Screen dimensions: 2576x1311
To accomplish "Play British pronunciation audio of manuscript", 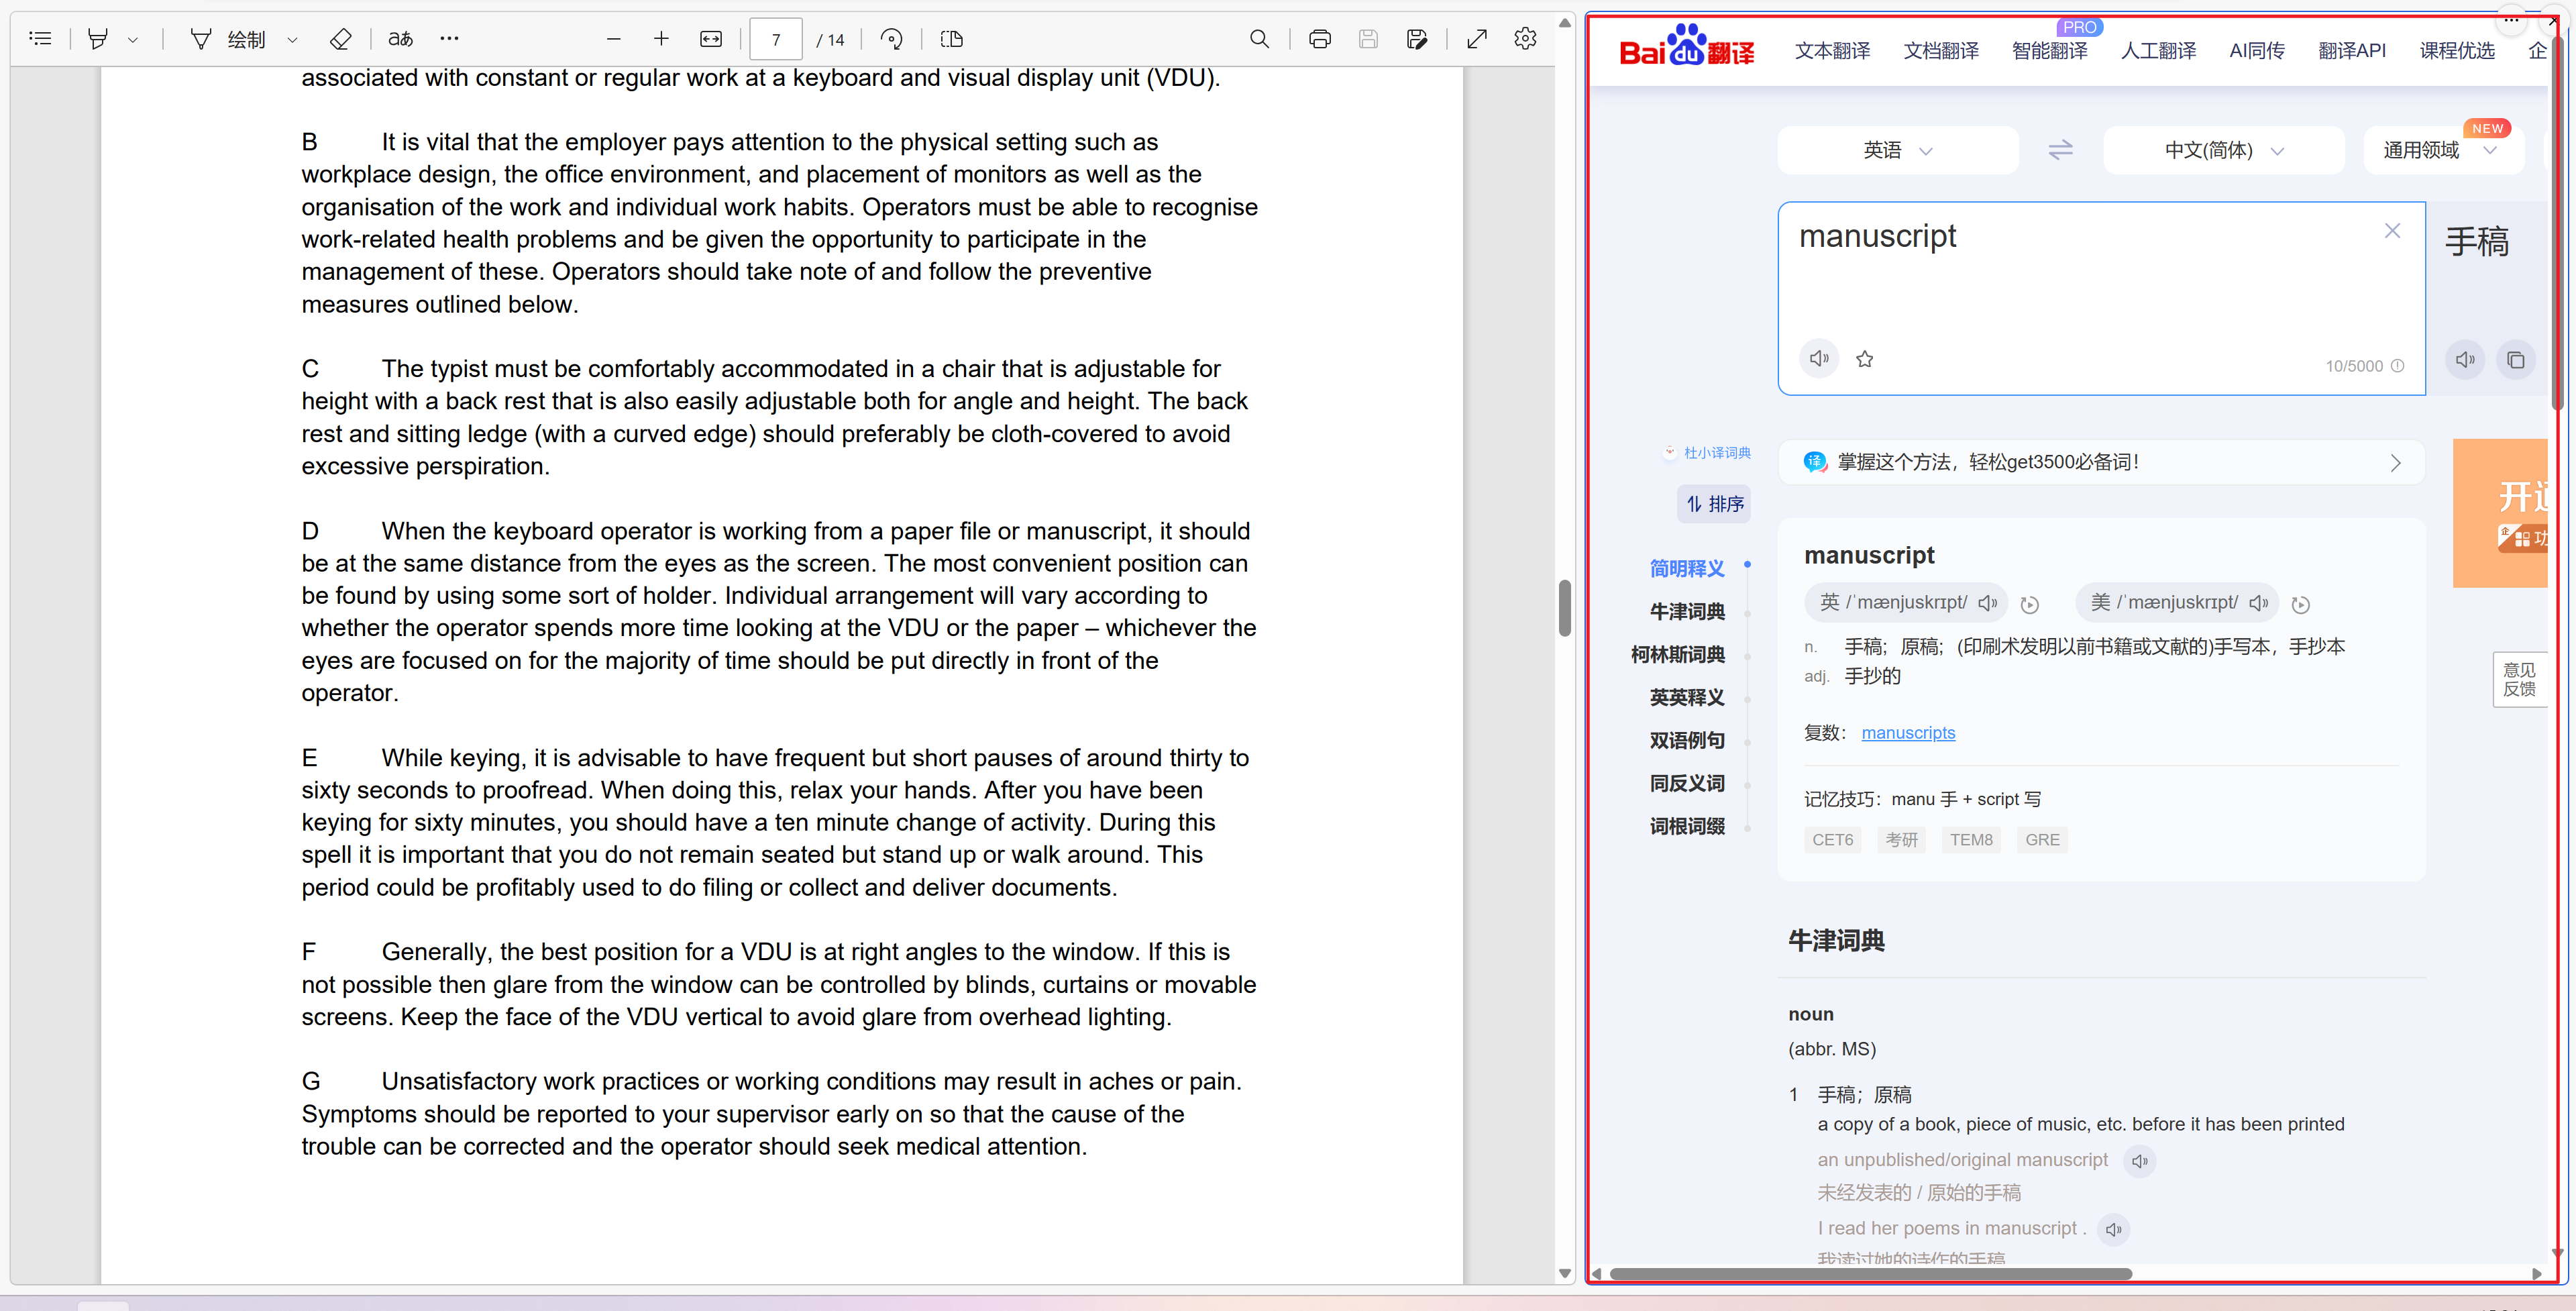I will pyautogui.click(x=1988, y=603).
